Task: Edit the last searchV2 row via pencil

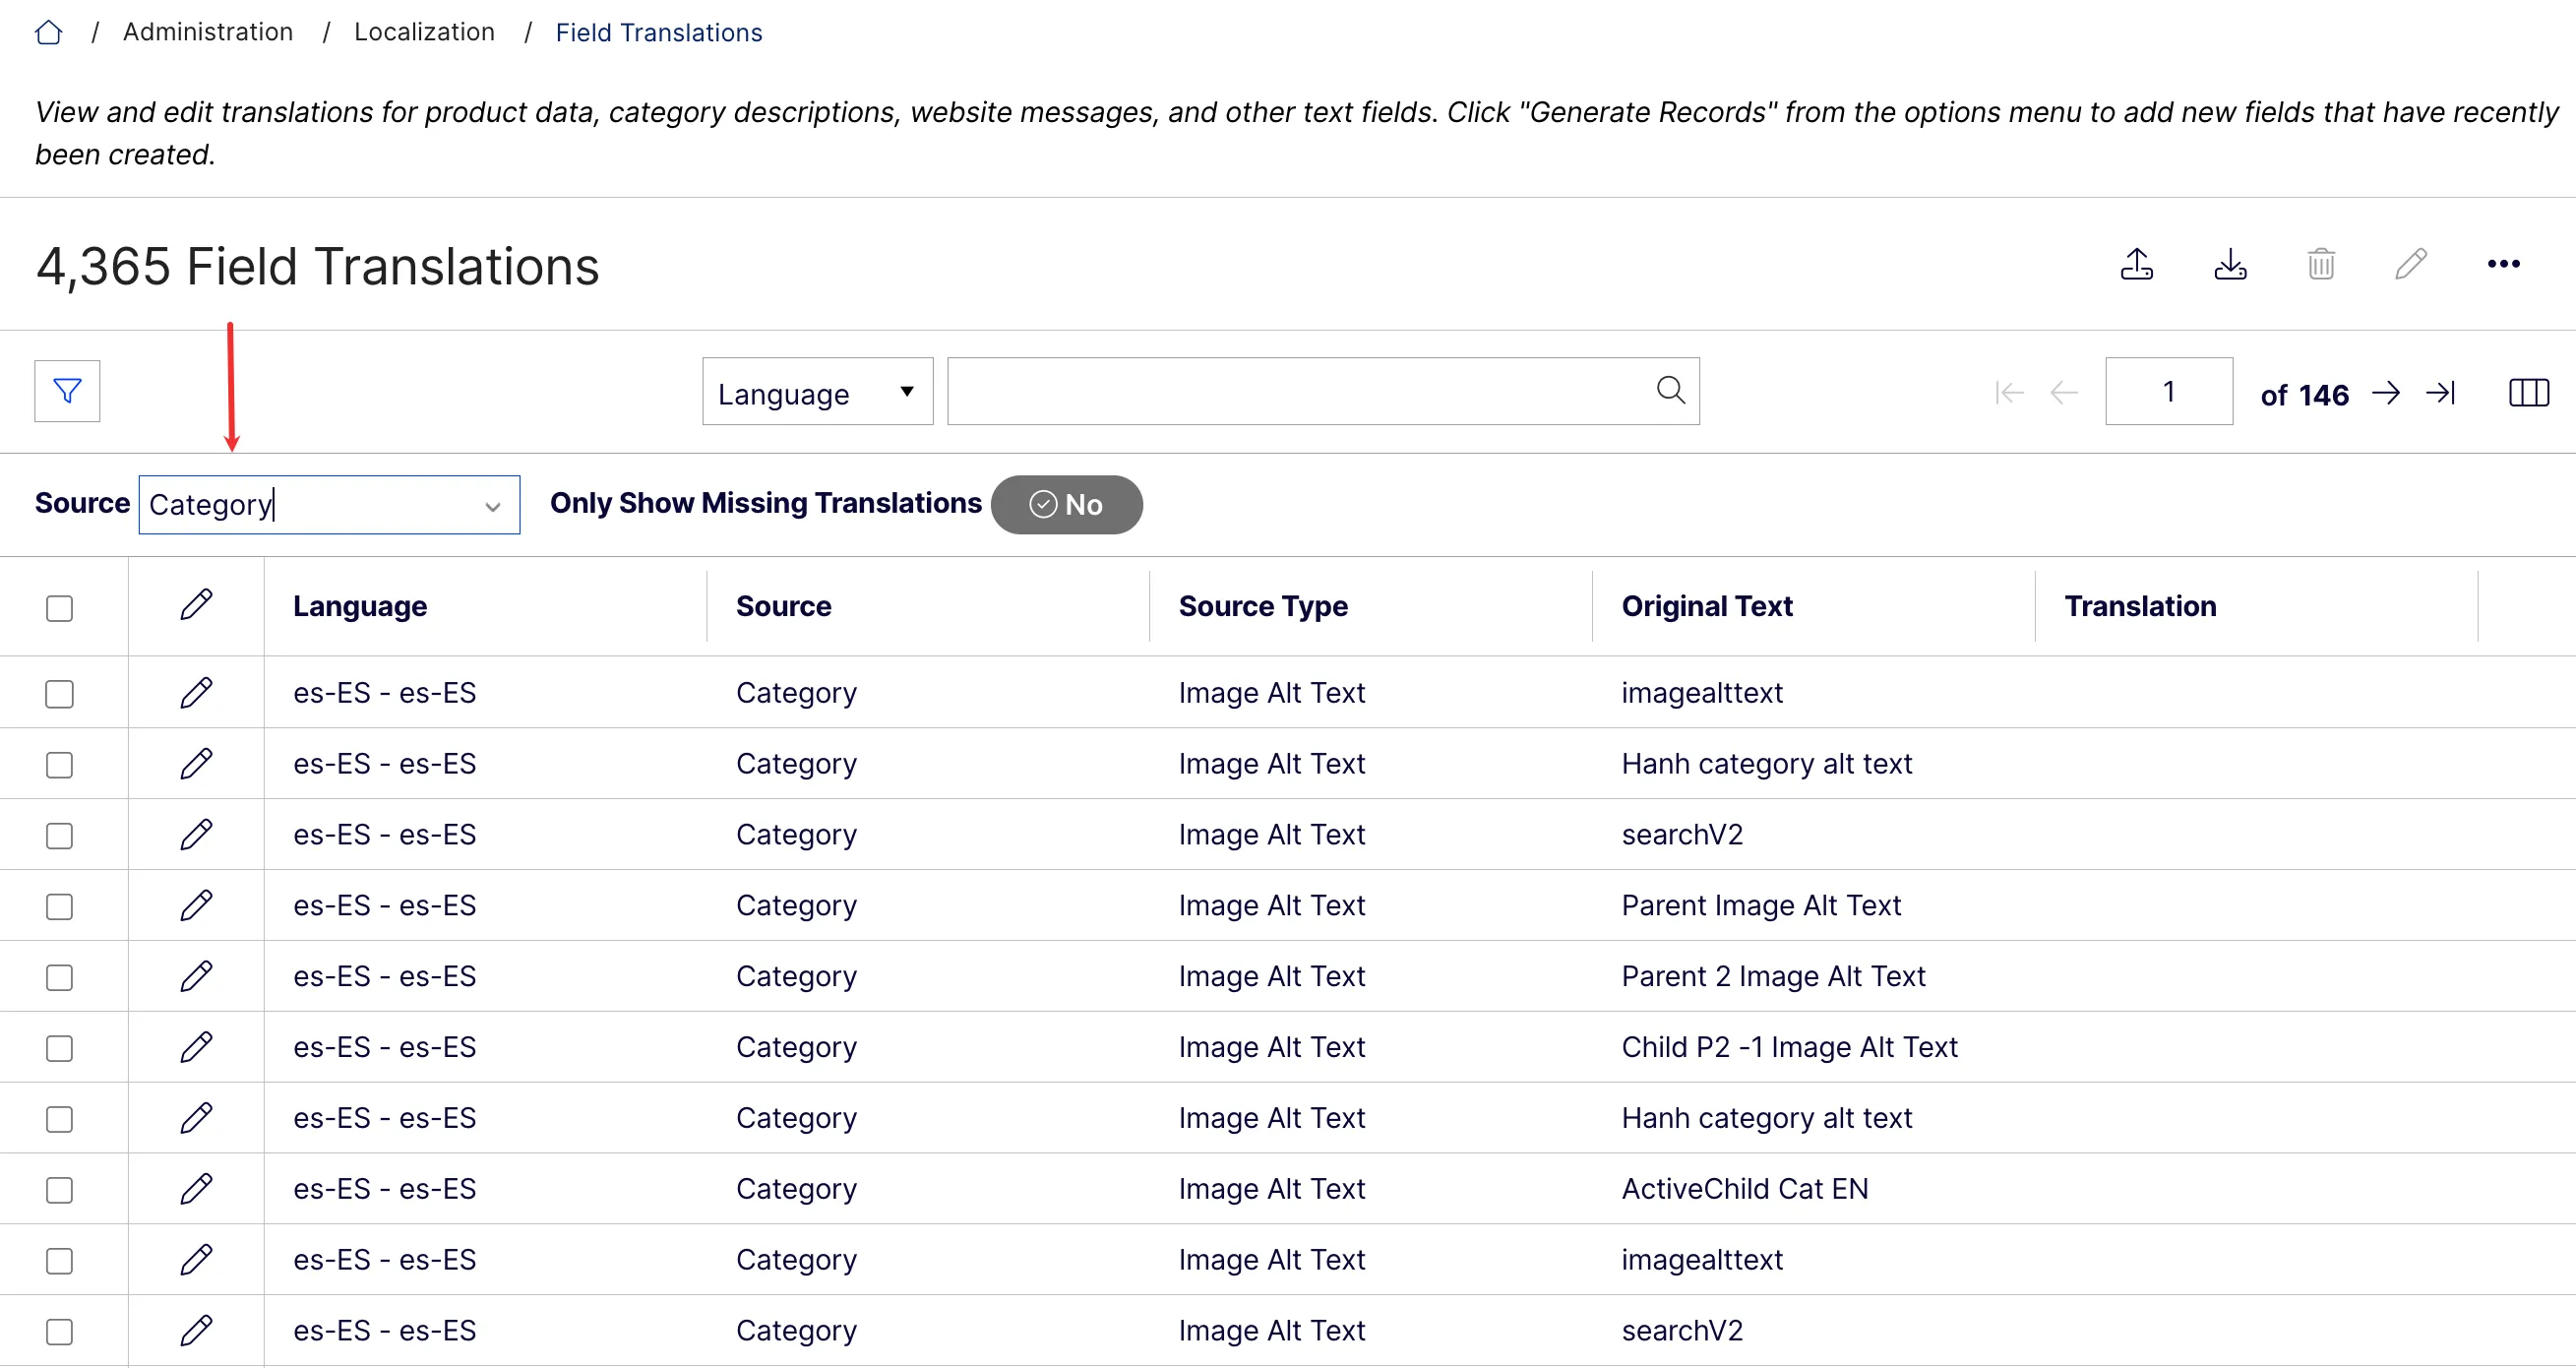Action: click(x=196, y=1331)
